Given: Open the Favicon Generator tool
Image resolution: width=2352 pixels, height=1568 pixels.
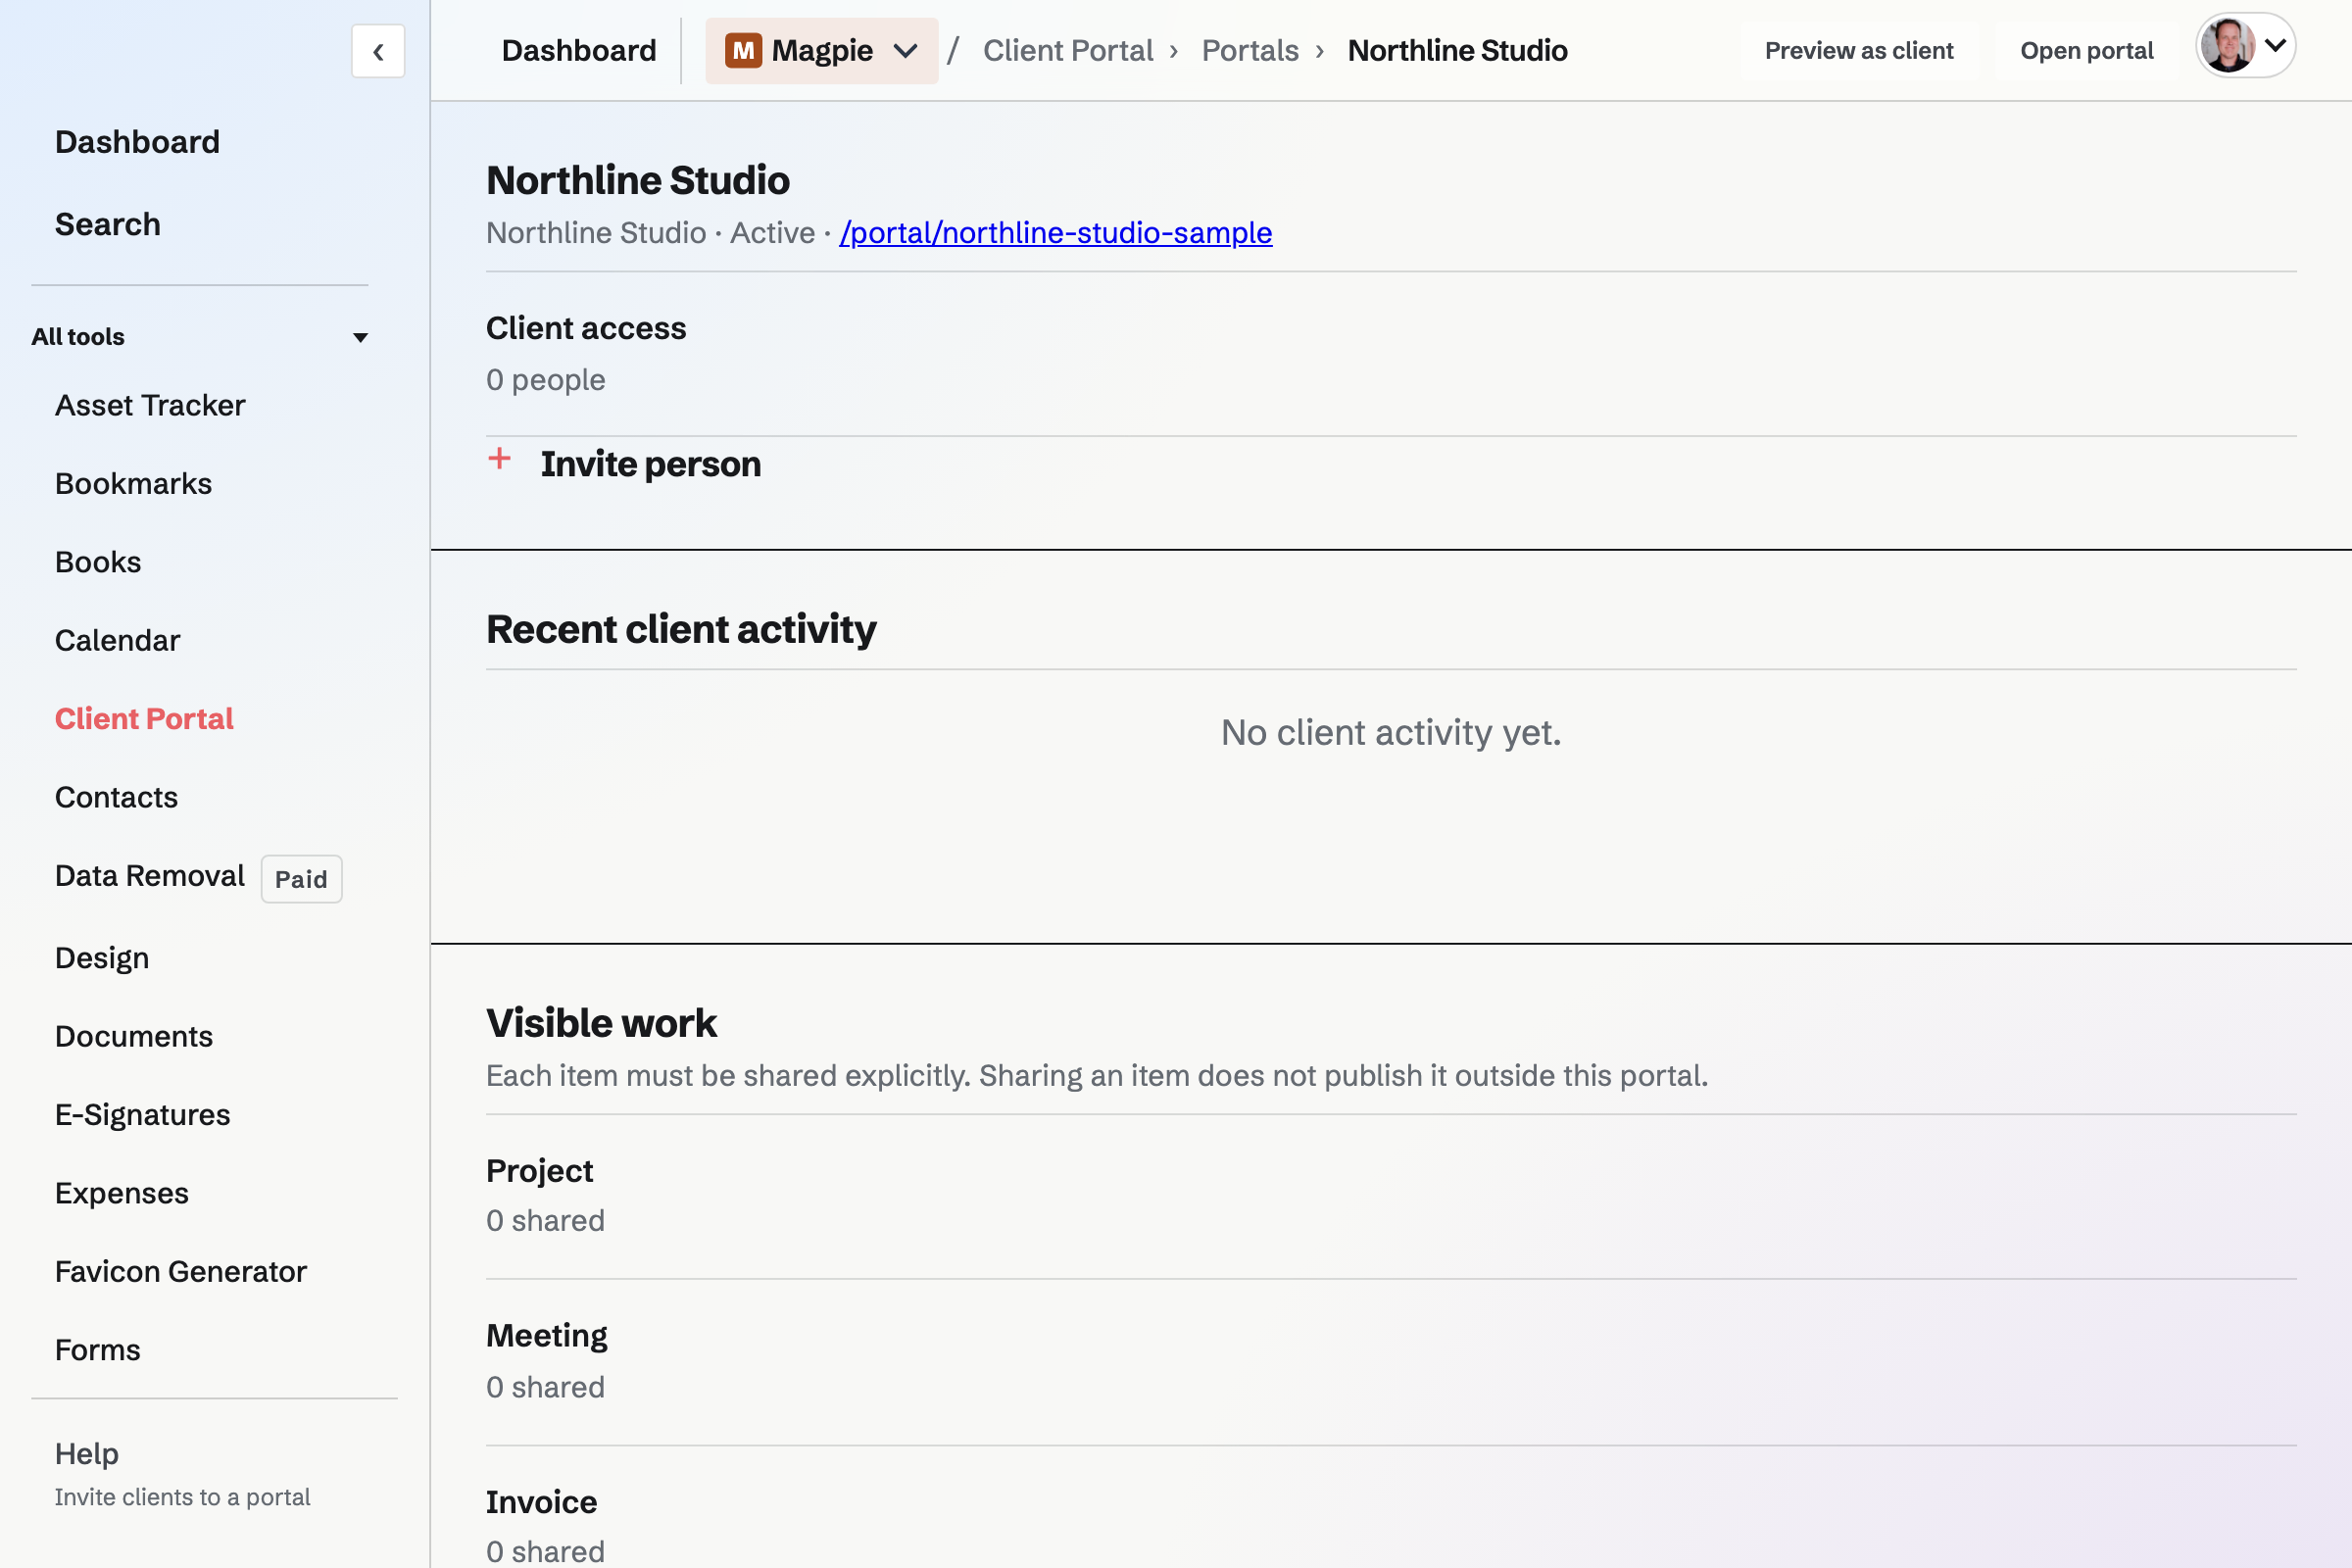Looking at the screenshot, I should [x=180, y=1271].
